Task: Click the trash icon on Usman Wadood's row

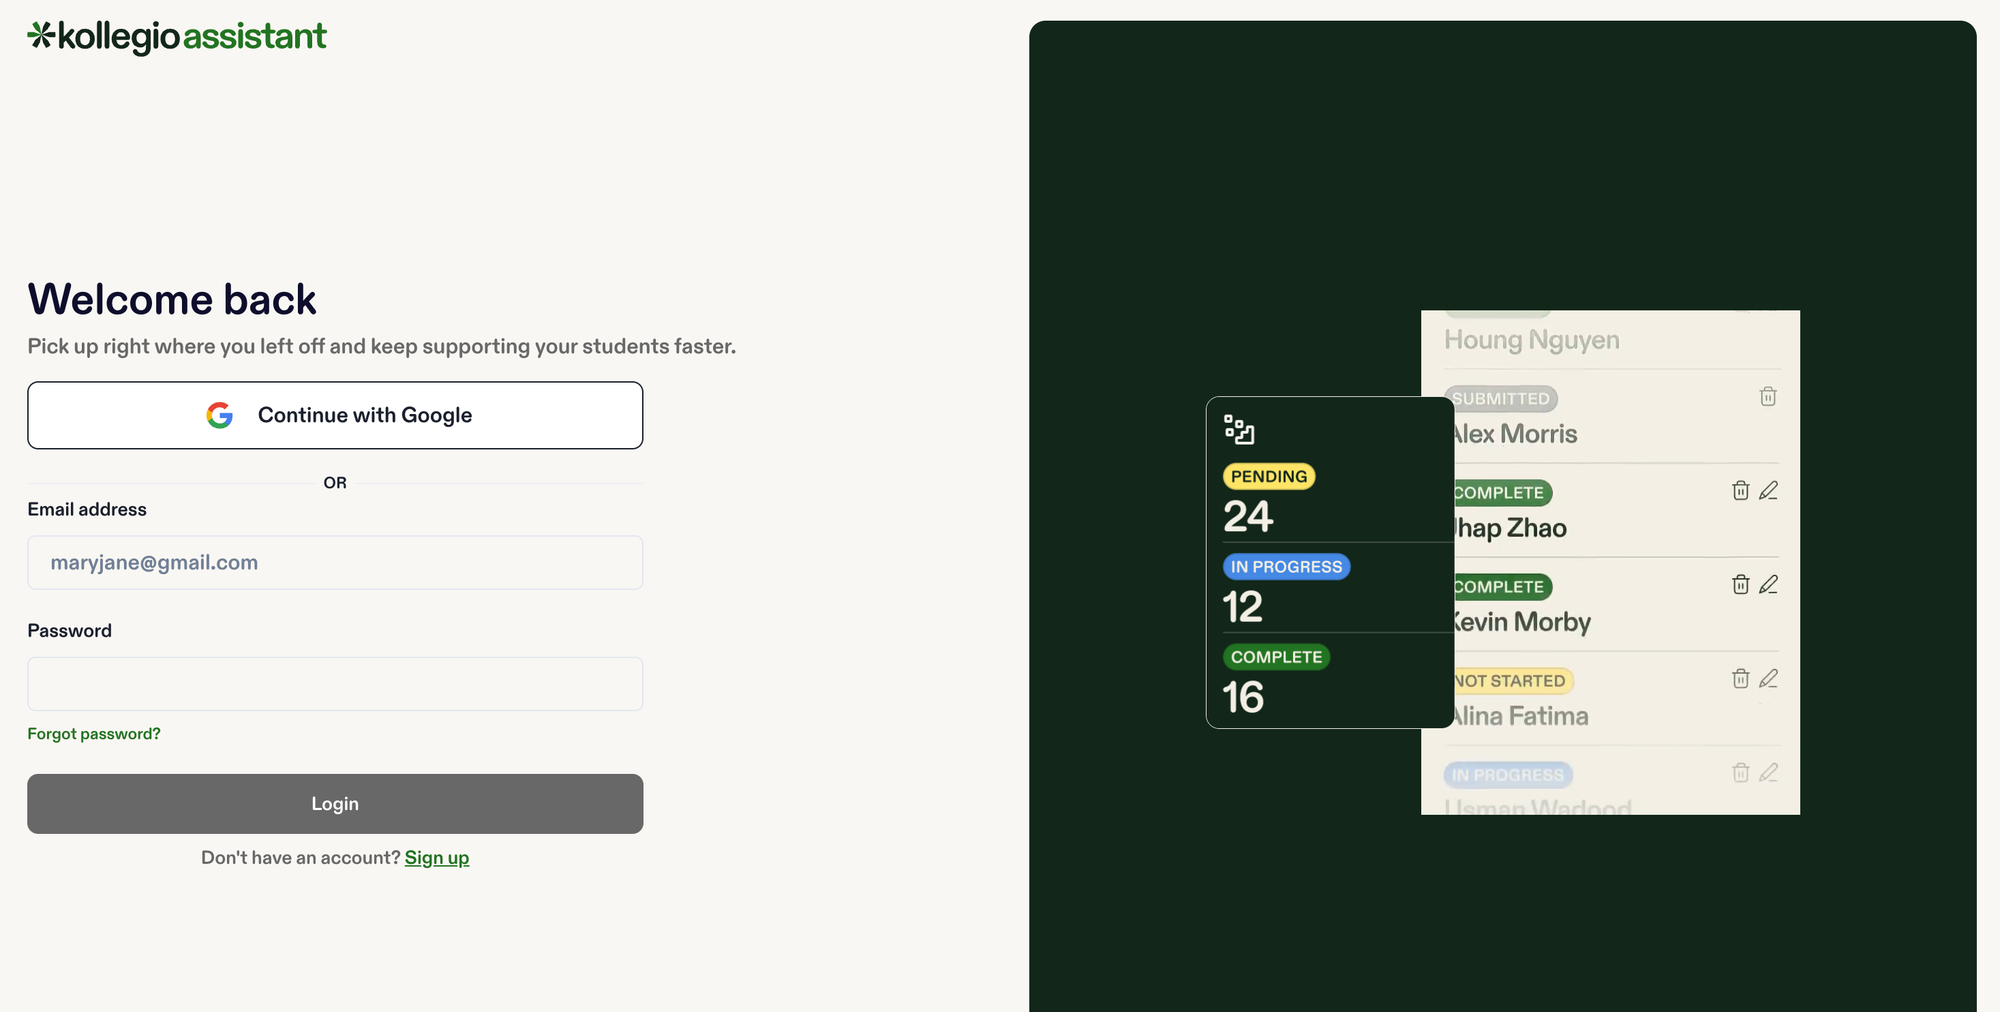Action: (x=1740, y=773)
